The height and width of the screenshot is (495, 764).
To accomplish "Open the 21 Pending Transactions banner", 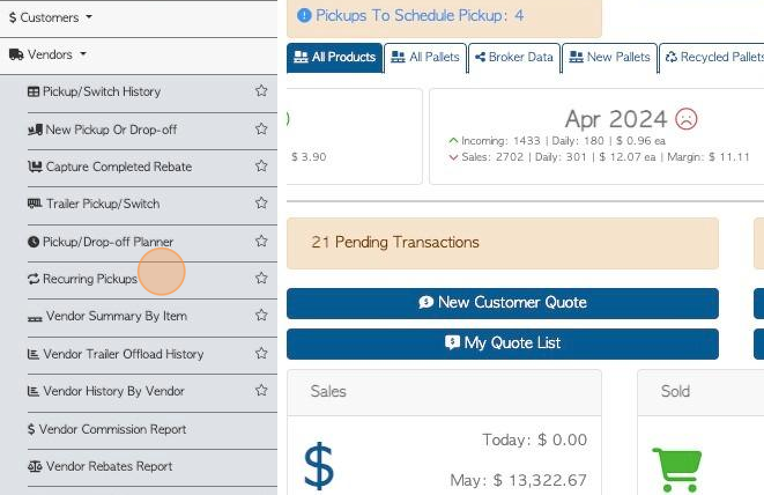I will (502, 243).
